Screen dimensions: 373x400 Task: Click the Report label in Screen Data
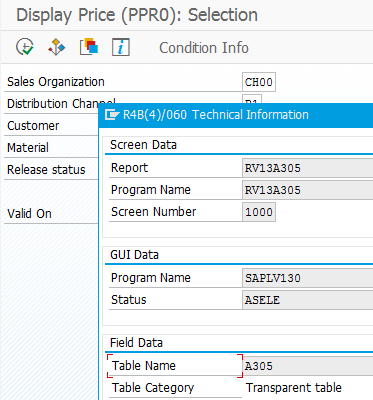(x=129, y=168)
